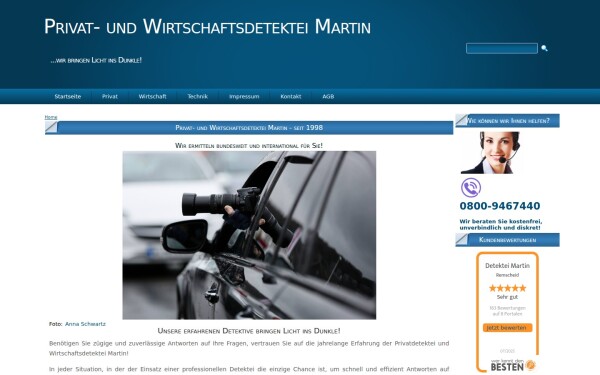Click into the header search field
The height and width of the screenshot is (375, 600).
(x=502, y=48)
